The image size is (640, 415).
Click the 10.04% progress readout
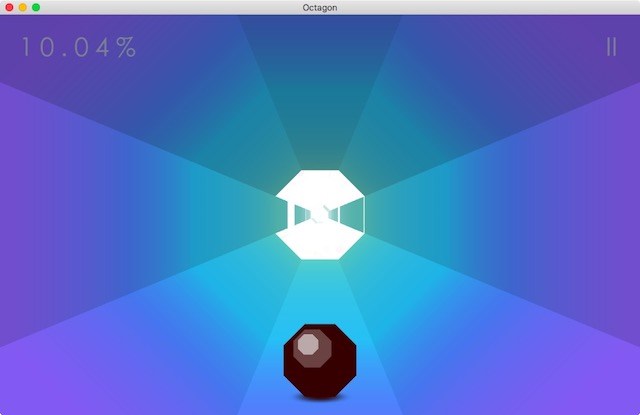[78, 47]
